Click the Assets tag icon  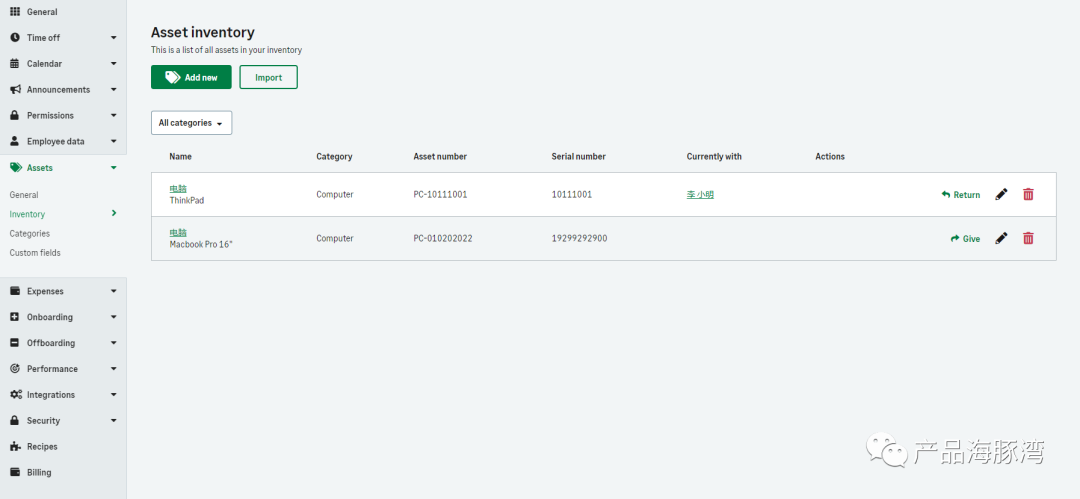[16, 167]
